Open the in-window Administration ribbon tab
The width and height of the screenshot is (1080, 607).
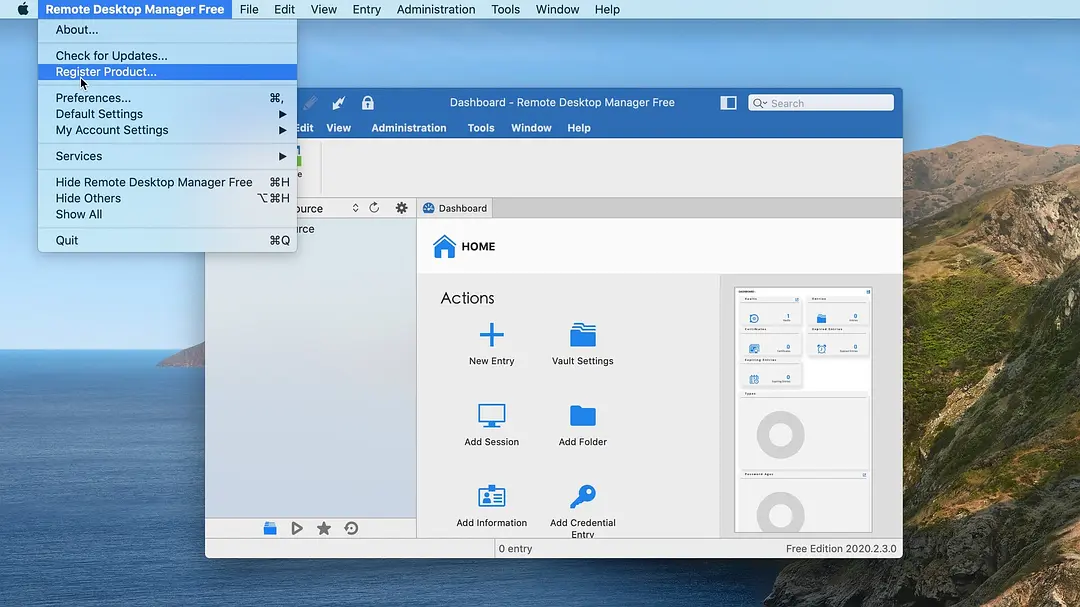[408, 128]
